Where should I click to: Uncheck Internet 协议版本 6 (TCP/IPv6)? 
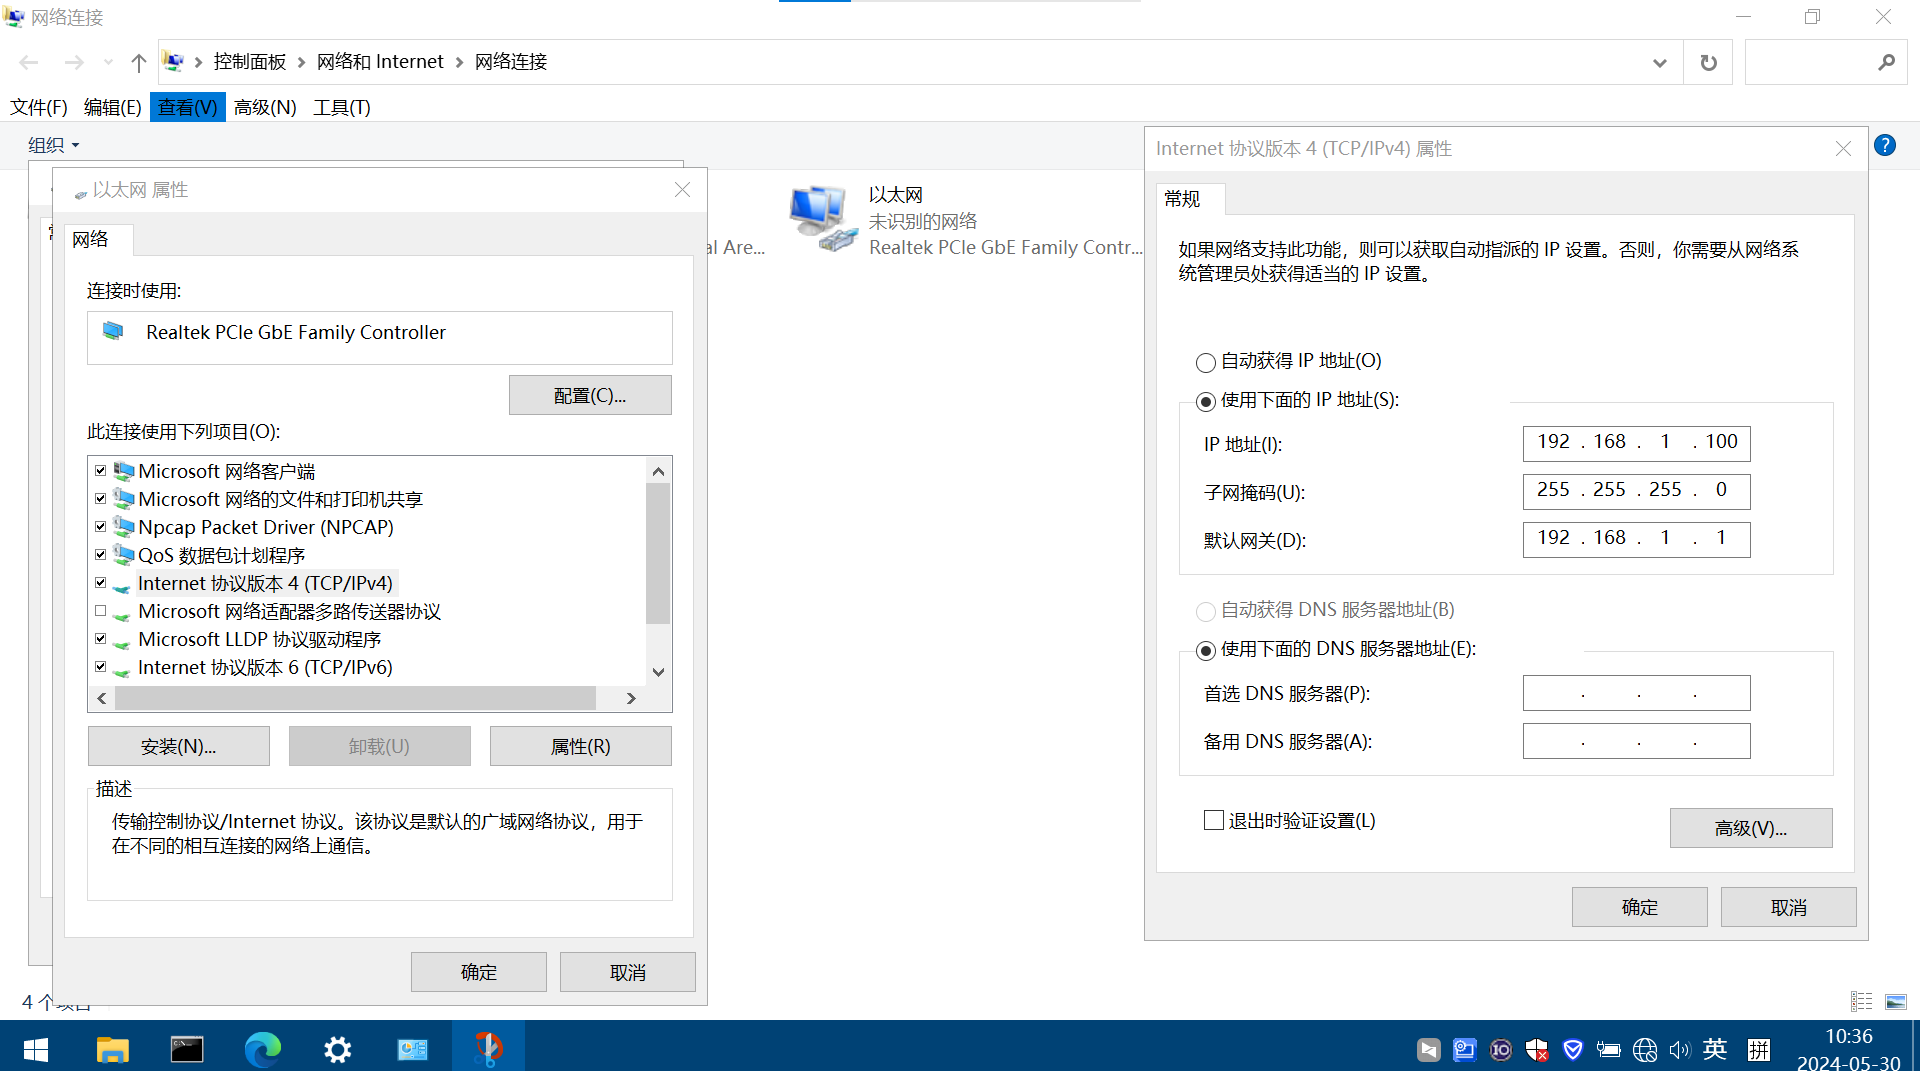pyautogui.click(x=101, y=667)
